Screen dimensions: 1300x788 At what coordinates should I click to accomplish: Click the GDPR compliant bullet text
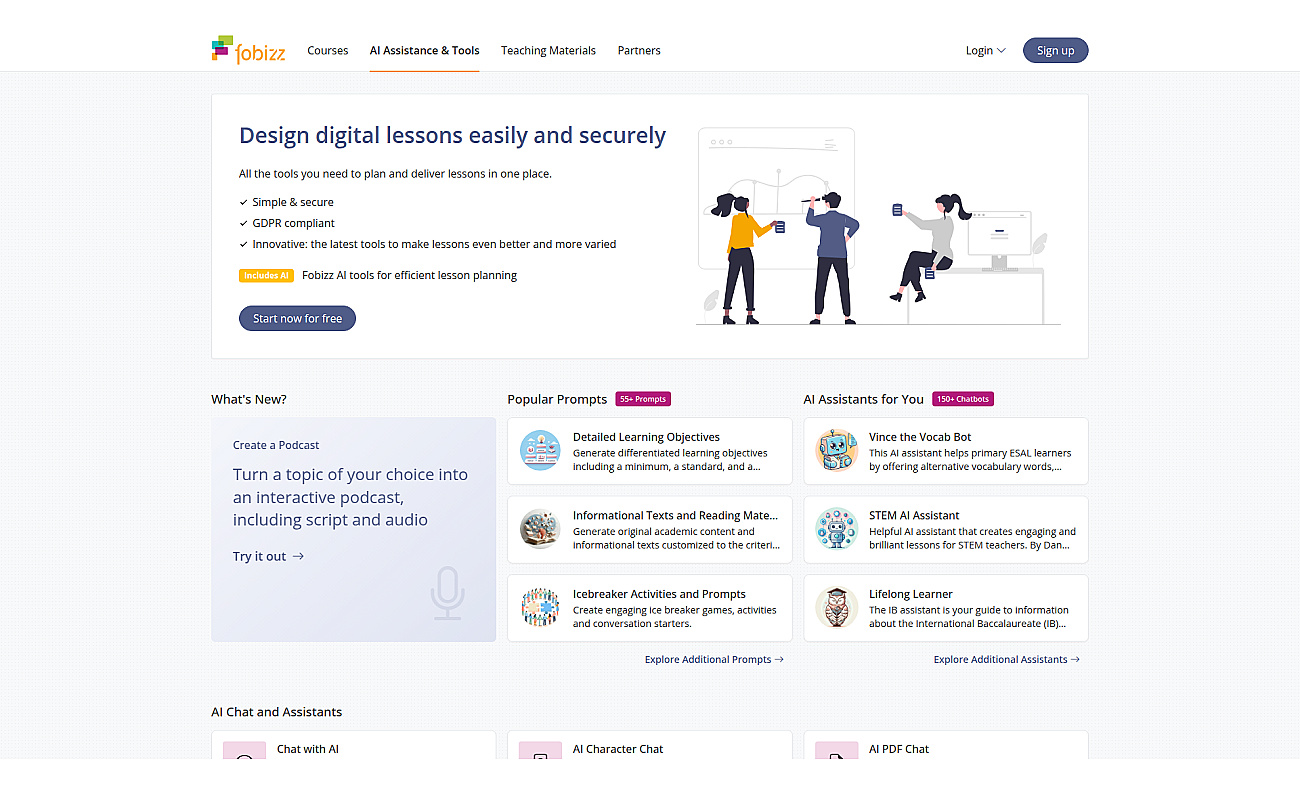[x=293, y=223]
